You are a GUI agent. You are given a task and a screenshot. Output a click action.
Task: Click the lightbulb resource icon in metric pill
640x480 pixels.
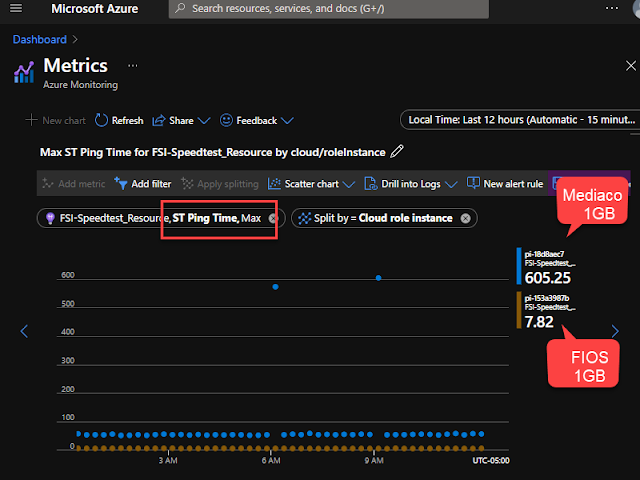[x=50, y=218]
